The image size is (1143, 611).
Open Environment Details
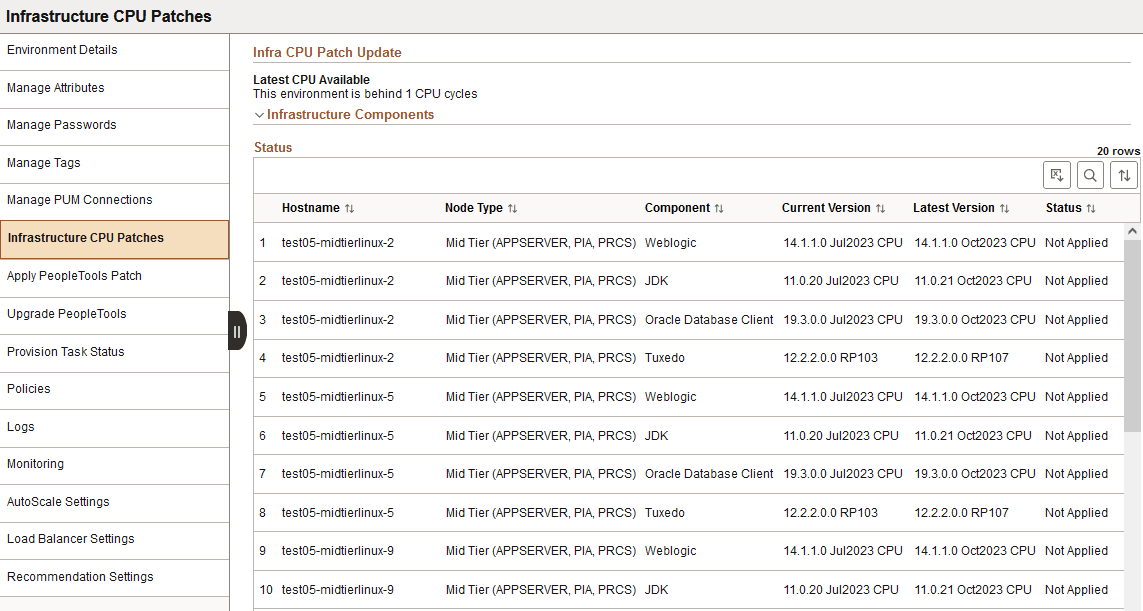pyautogui.click(x=62, y=49)
